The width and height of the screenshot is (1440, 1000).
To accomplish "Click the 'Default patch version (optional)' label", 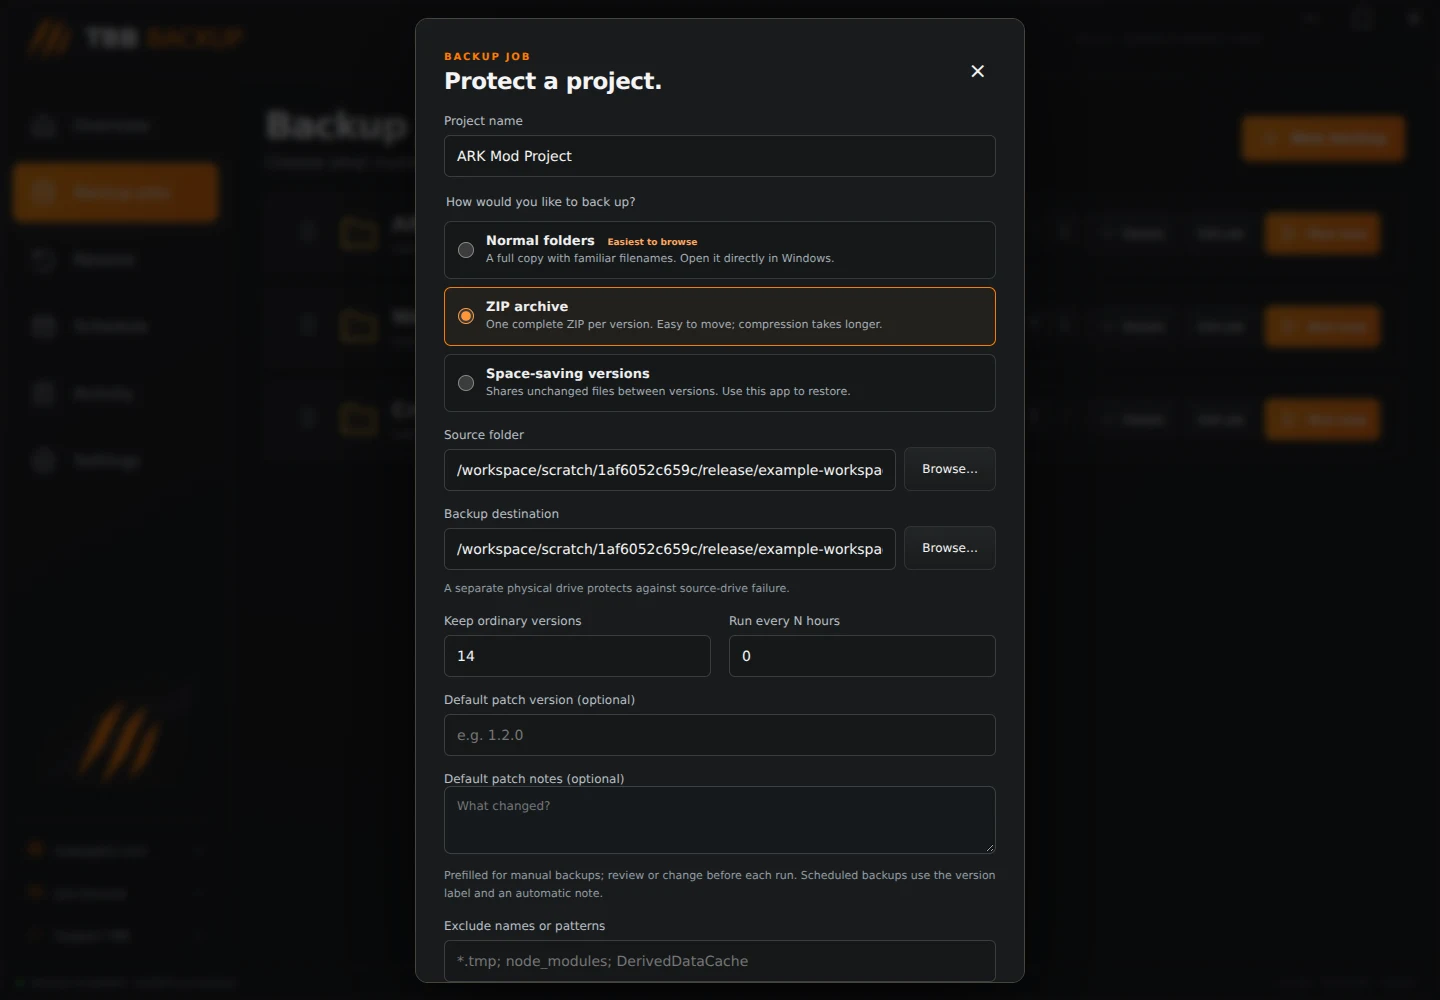I will pos(539,700).
